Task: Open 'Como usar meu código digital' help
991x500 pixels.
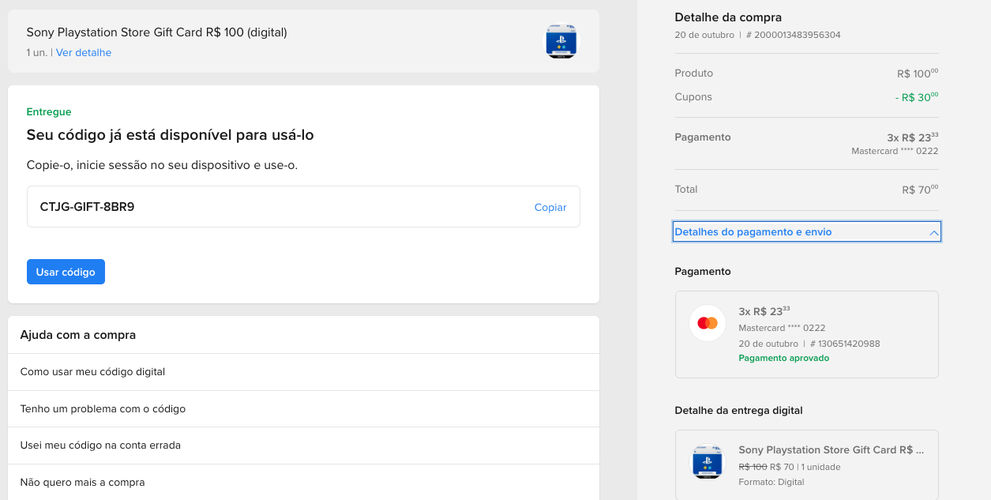Action: 303,372
